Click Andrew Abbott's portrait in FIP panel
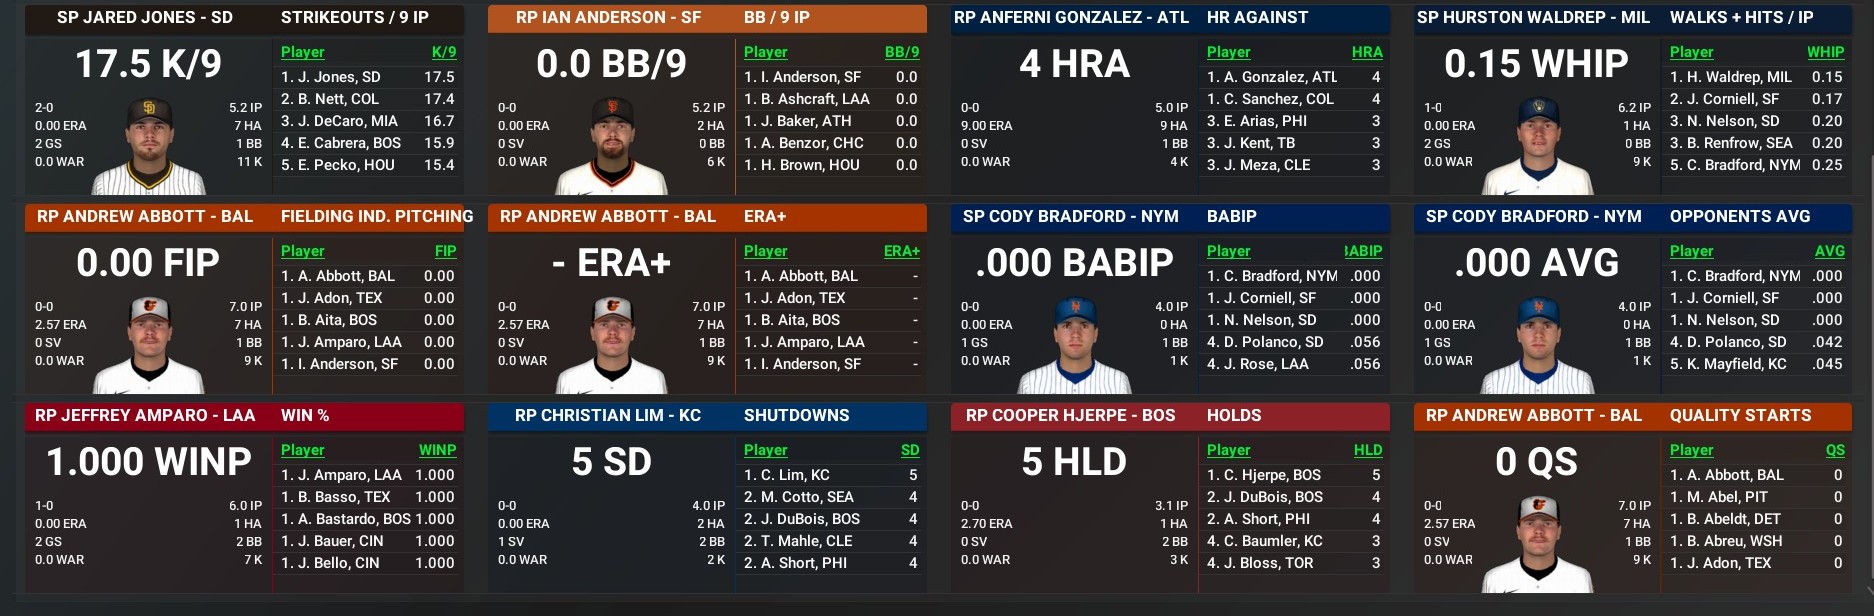This screenshot has height=616, width=1874. (x=148, y=345)
